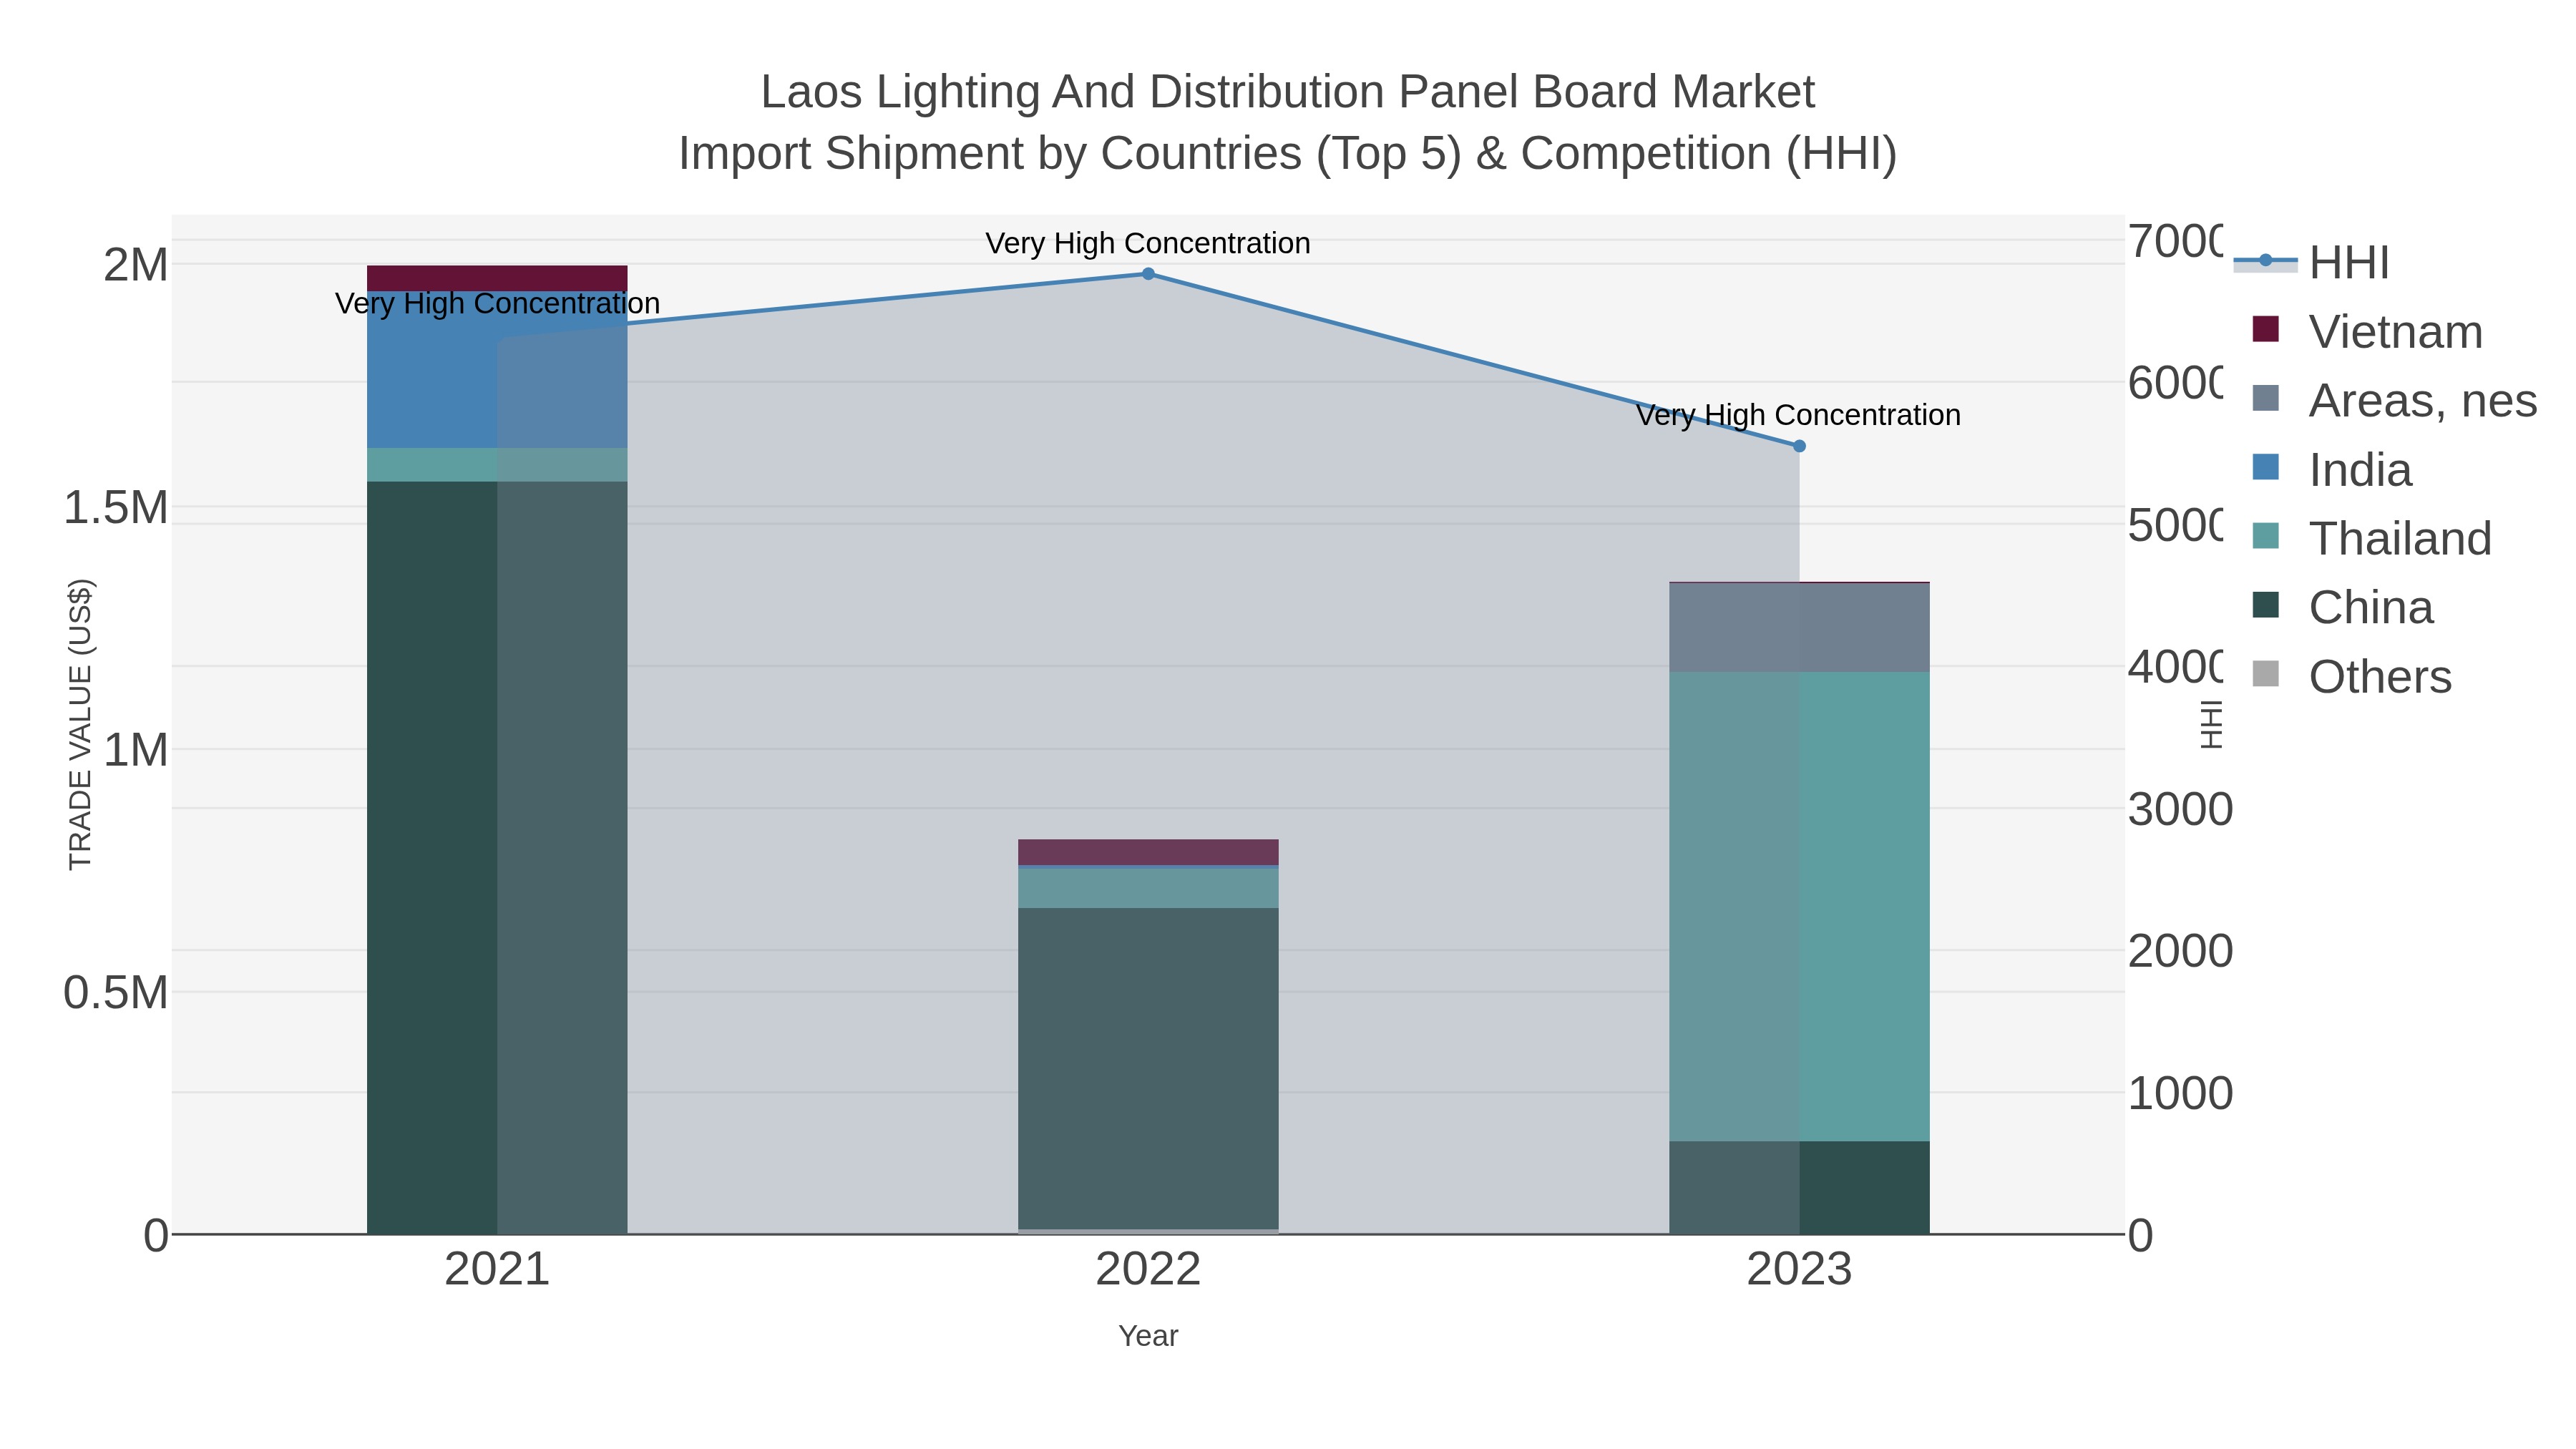
Task: Click the 2023 Areas, nes bar segment
Action: click(1799, 628)
